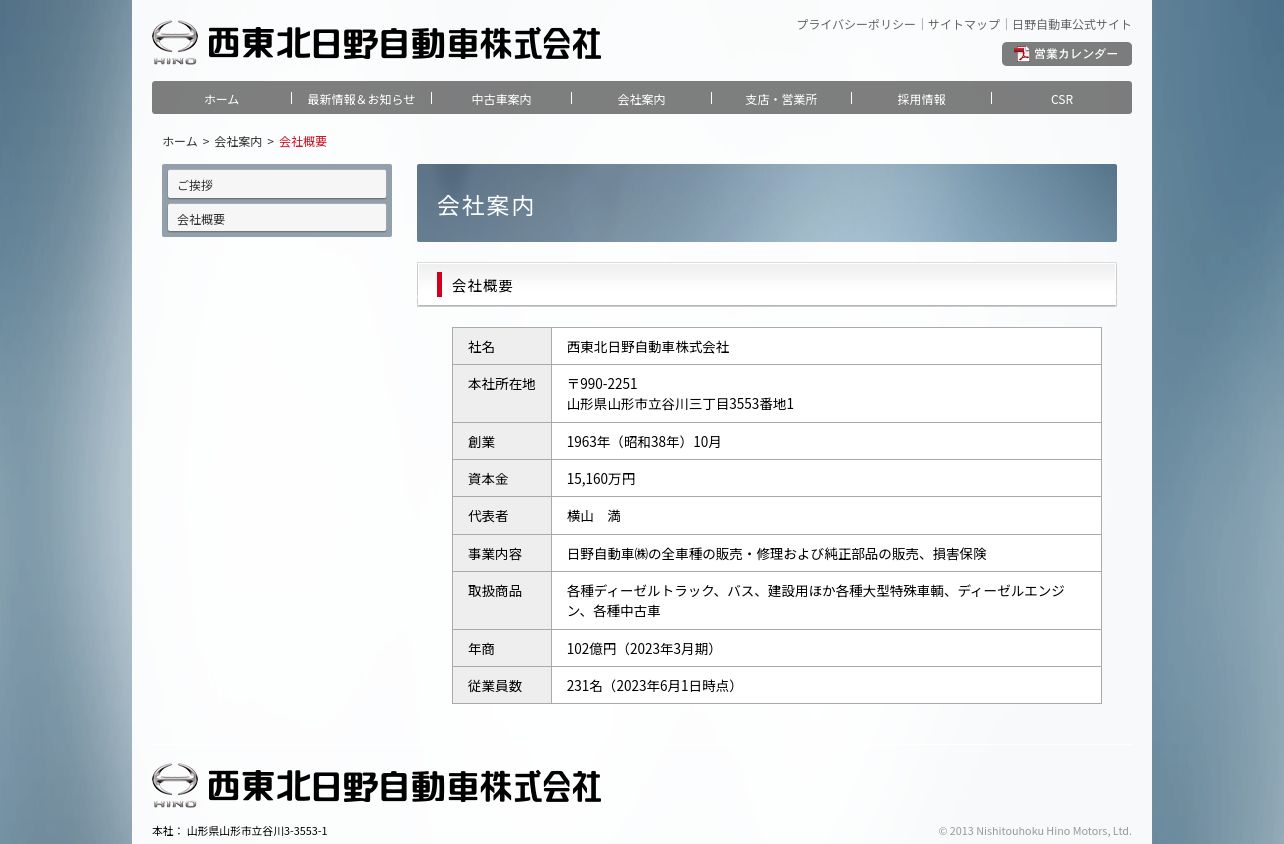Image resolution: width=1284 pixels, height=844 pixels.
Task: Open the 営業カレンダー button
Action: coord(1067,54)
